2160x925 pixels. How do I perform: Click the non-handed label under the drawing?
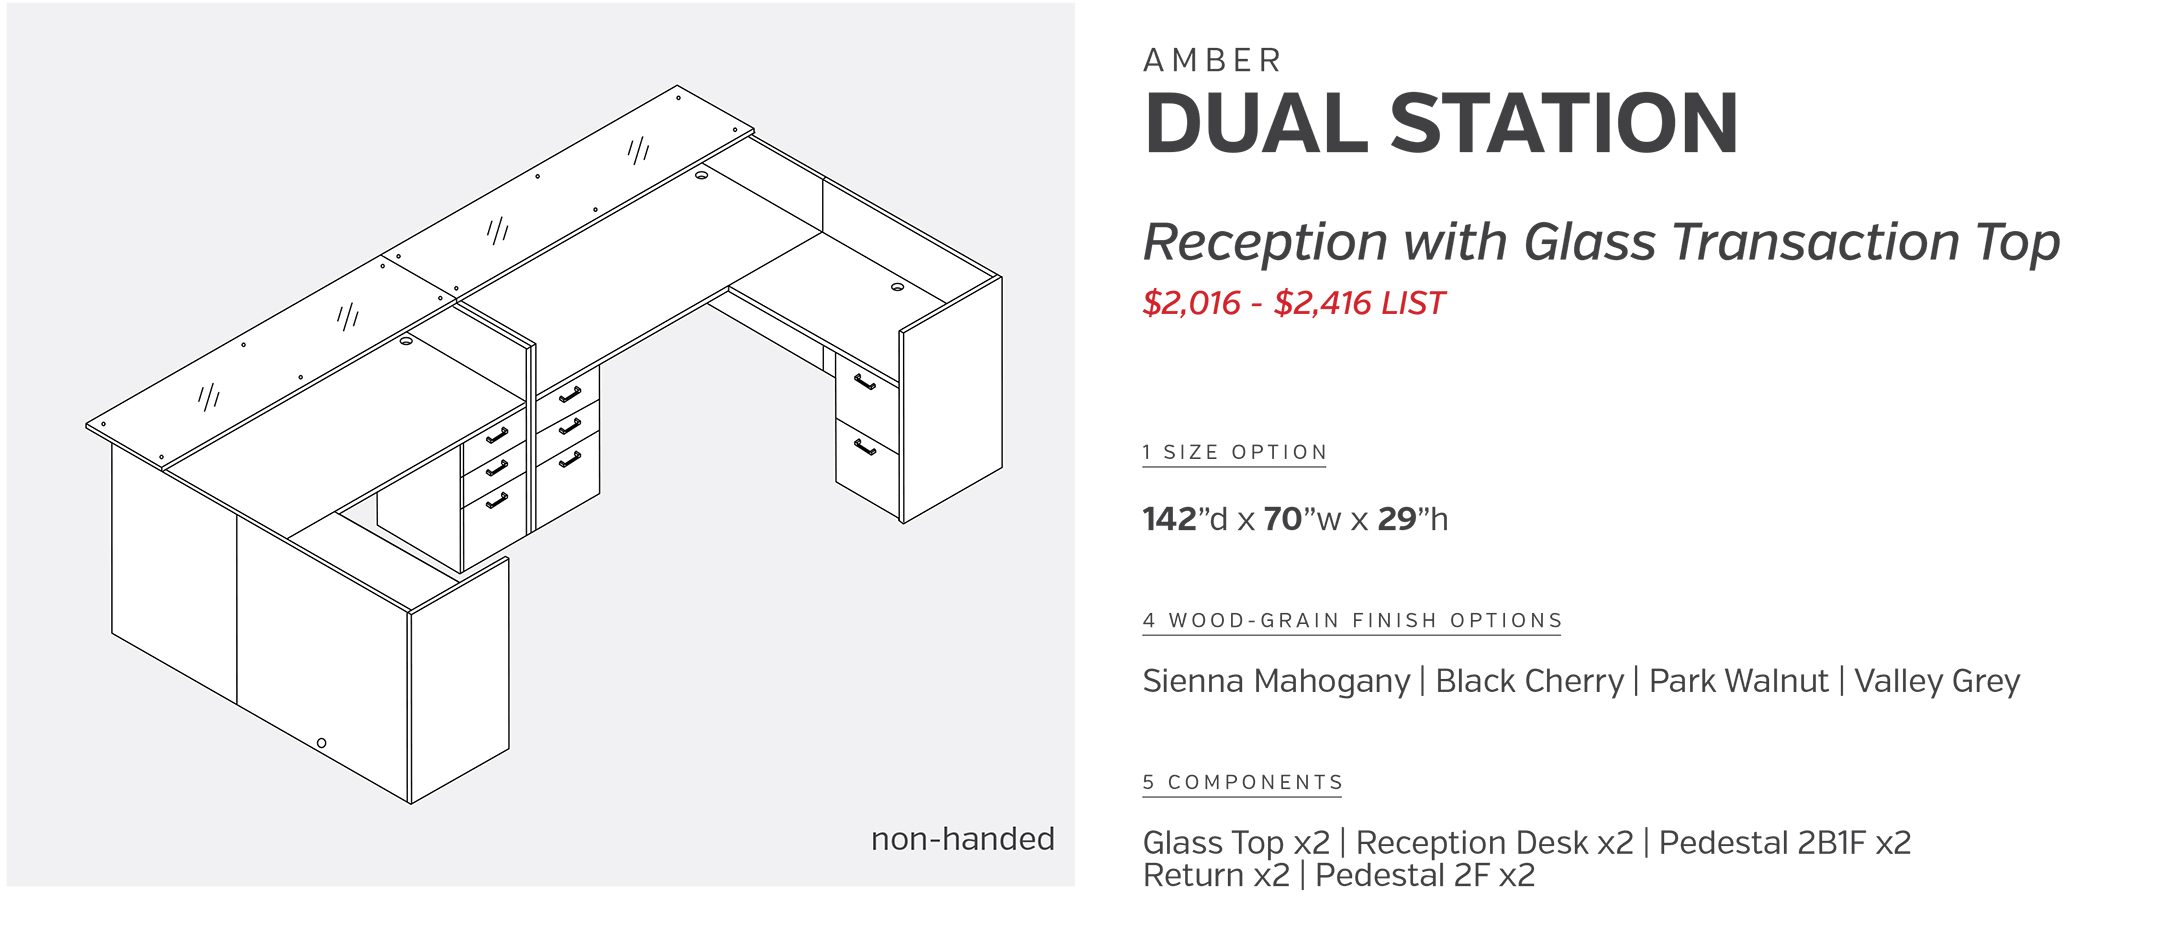[962, 839]
